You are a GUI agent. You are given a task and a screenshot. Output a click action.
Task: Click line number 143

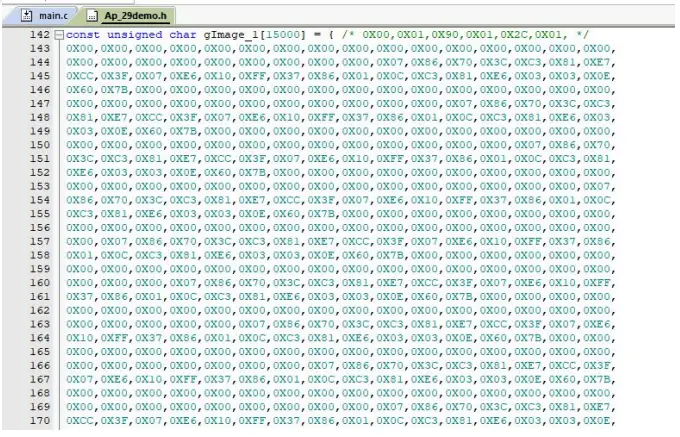(x=39, y=49)
